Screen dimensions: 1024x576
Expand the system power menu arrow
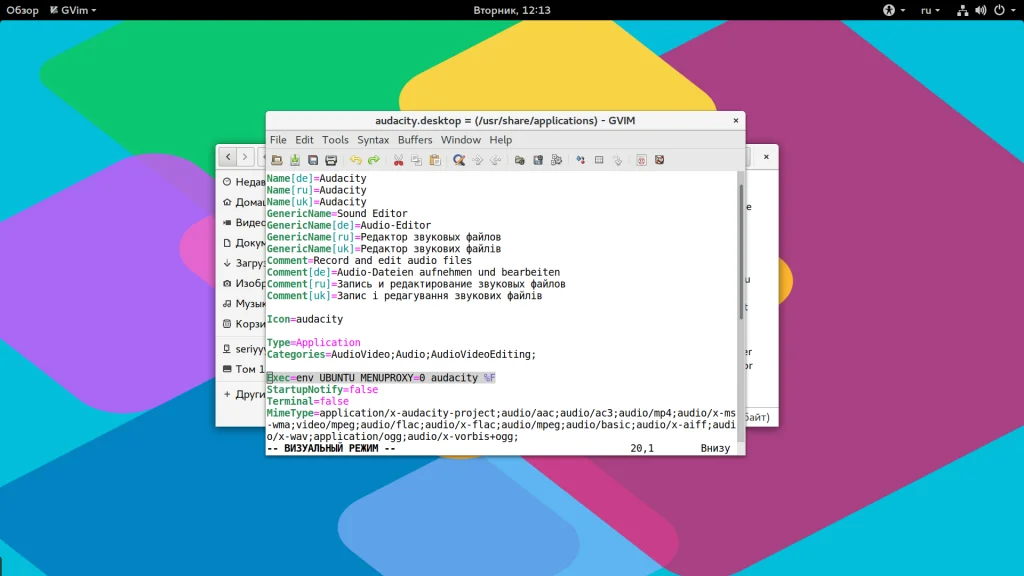click(1011, 10)
